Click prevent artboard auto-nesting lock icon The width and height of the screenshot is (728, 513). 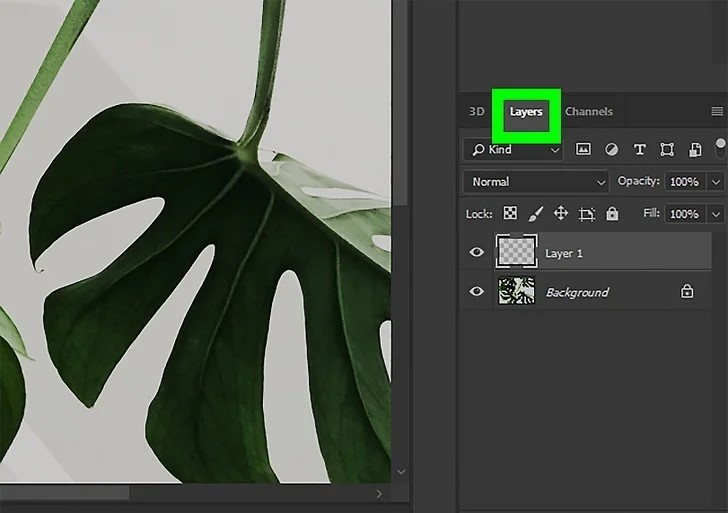tap(587, 214)
